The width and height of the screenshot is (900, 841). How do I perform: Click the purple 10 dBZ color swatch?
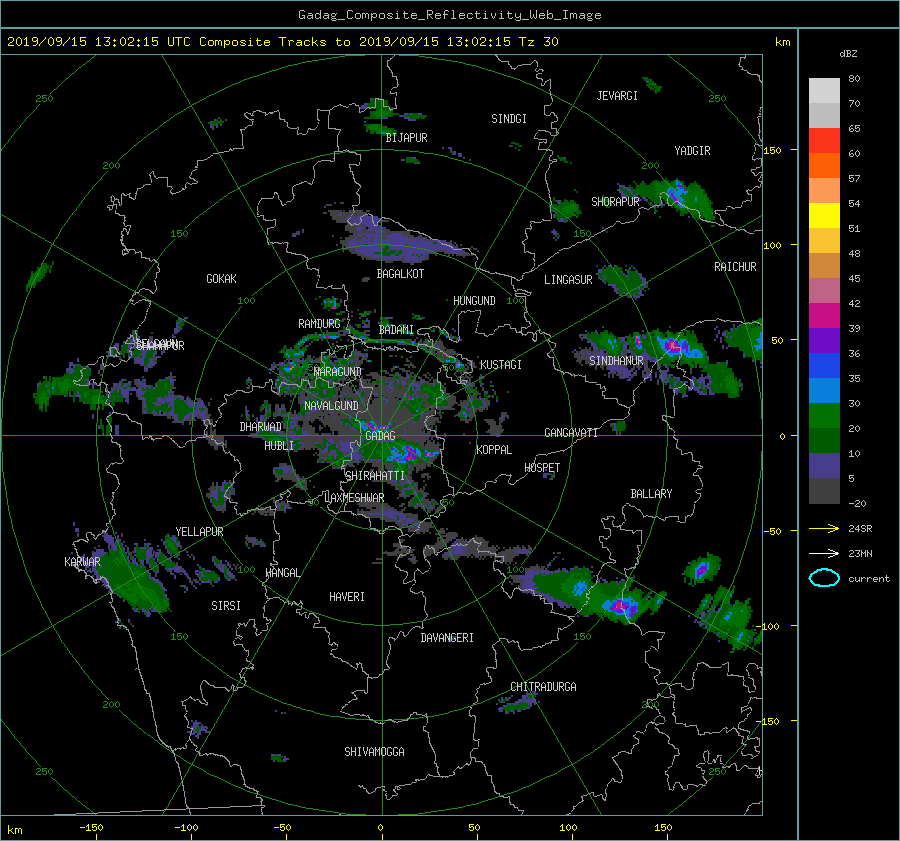coord(824,466)
